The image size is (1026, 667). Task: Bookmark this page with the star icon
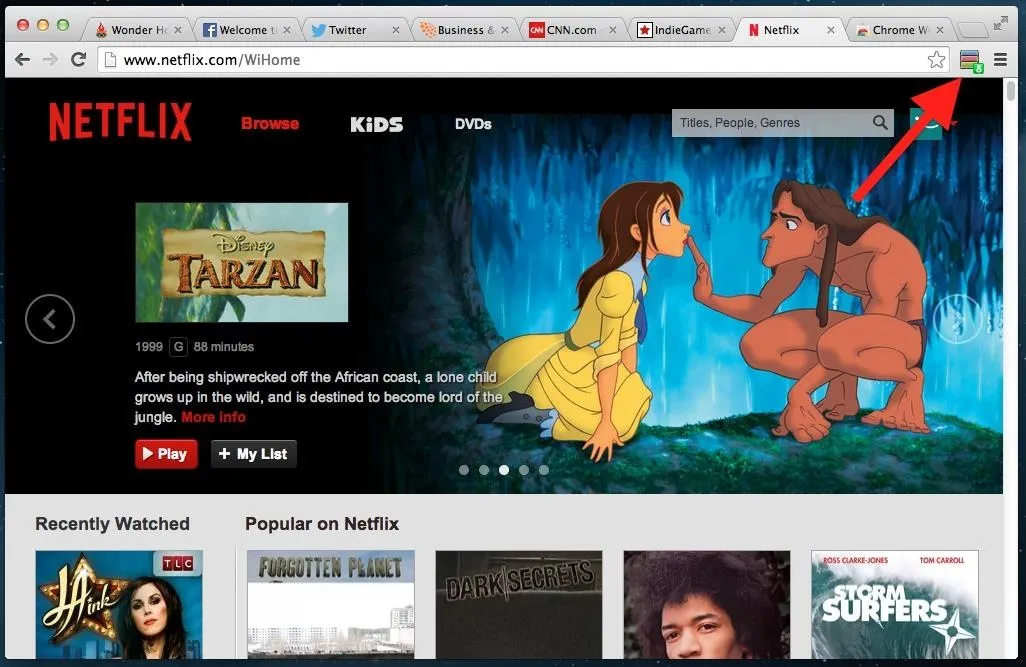coord(936,60)
